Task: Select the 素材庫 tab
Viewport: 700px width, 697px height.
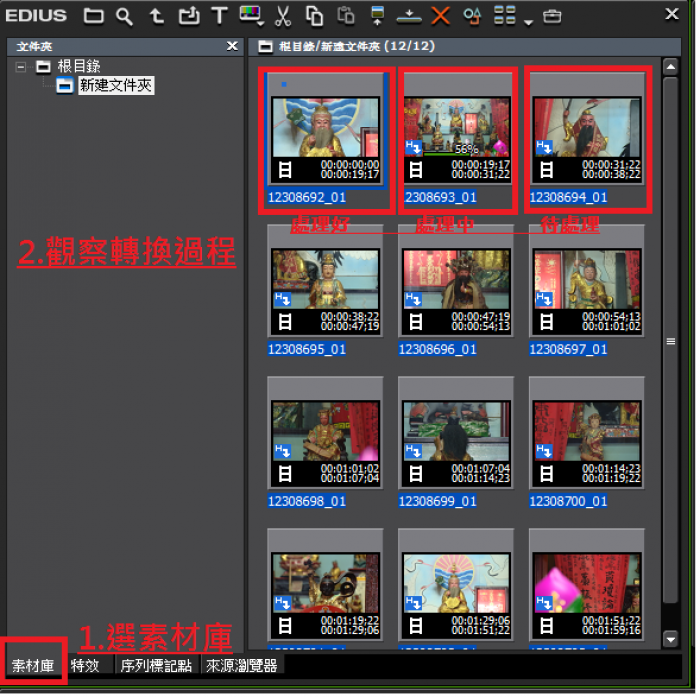Action: click(33, 665)
